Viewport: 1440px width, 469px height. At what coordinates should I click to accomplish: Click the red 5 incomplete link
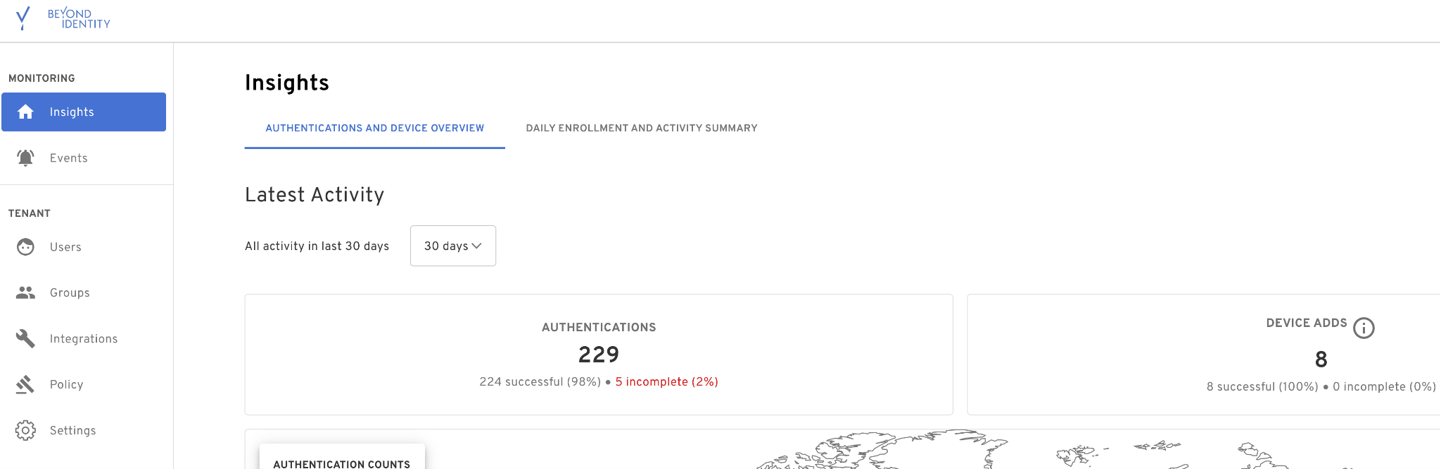coord(666,382)
